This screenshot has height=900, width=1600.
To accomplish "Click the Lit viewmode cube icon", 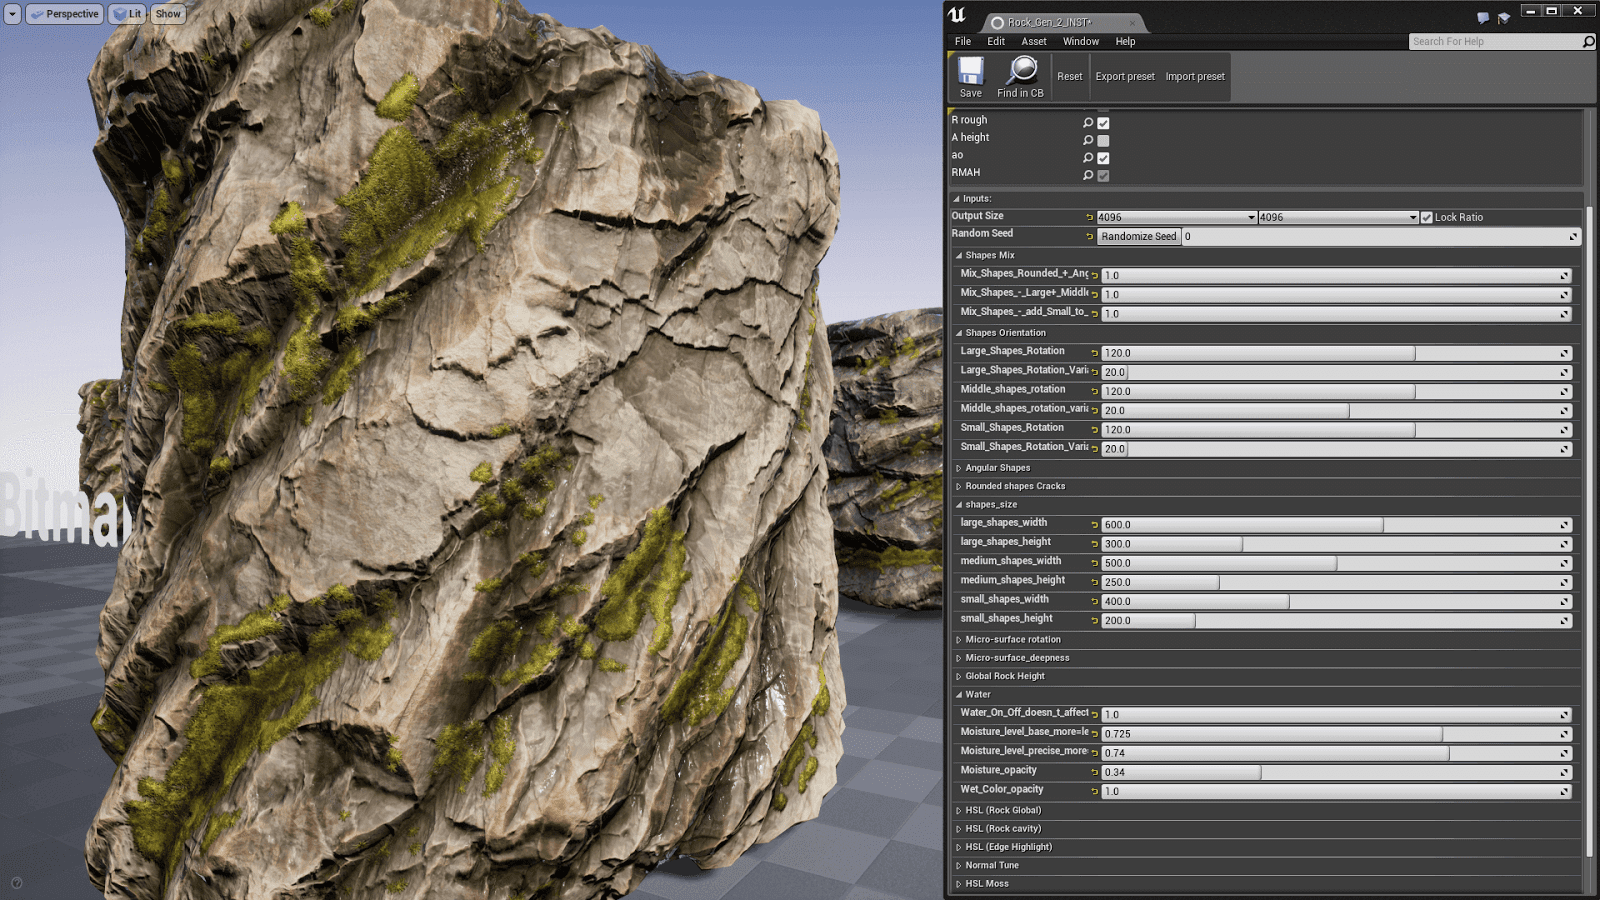I will point(120,13).
